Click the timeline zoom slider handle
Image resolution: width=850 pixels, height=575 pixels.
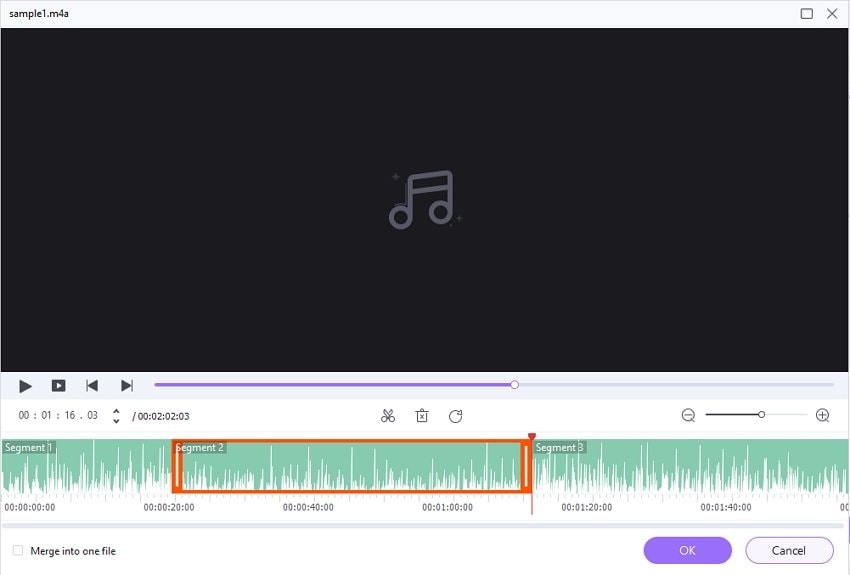[x=762, y=415]
